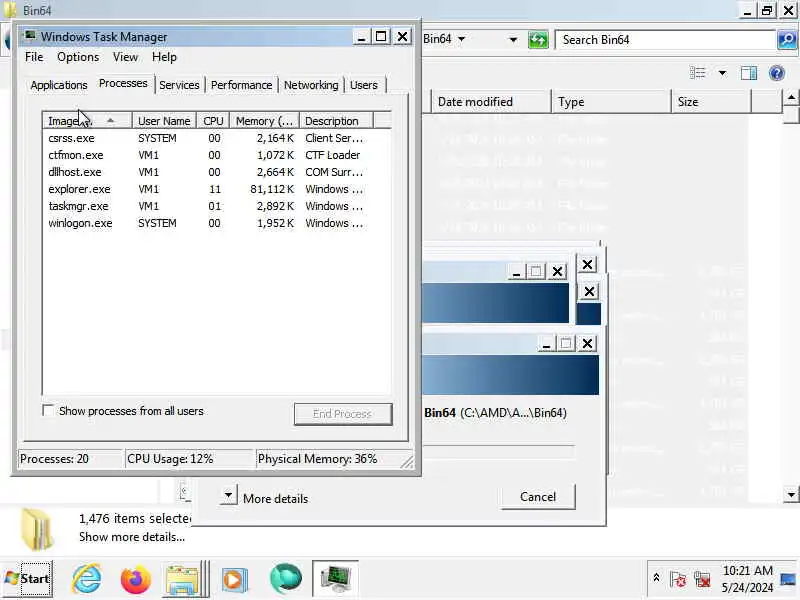Viewport: 800px width, 600px height.
Task: Select the ctfmon.exe process row
Action: (x=217, y=155)
